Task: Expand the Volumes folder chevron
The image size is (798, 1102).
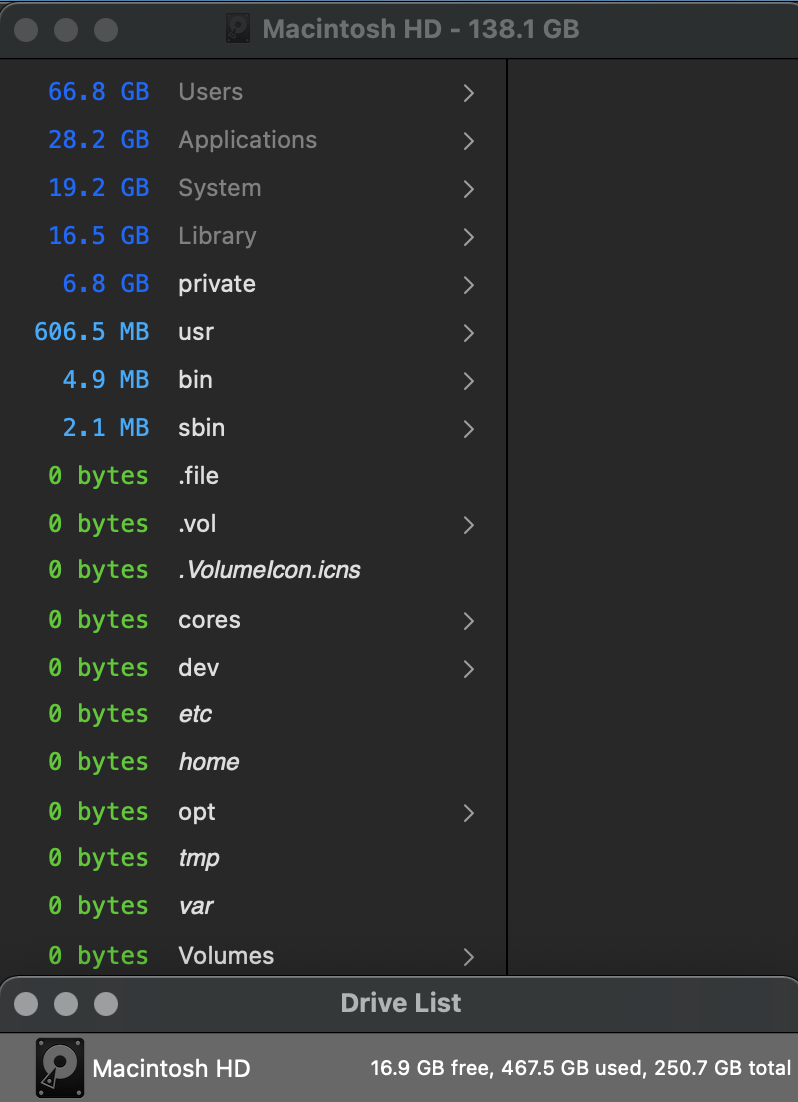Action: 468,957
